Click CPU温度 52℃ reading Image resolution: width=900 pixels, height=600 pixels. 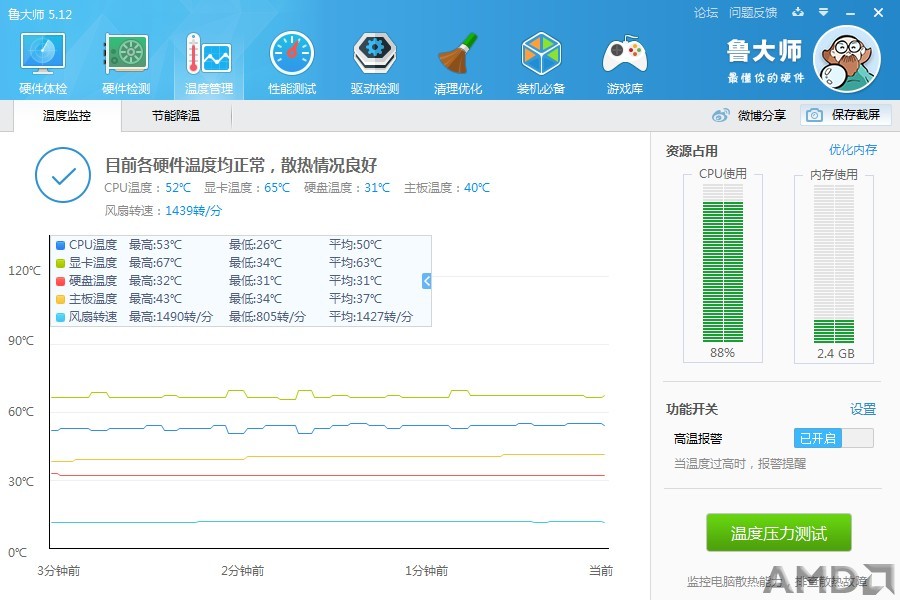(148, 188)
